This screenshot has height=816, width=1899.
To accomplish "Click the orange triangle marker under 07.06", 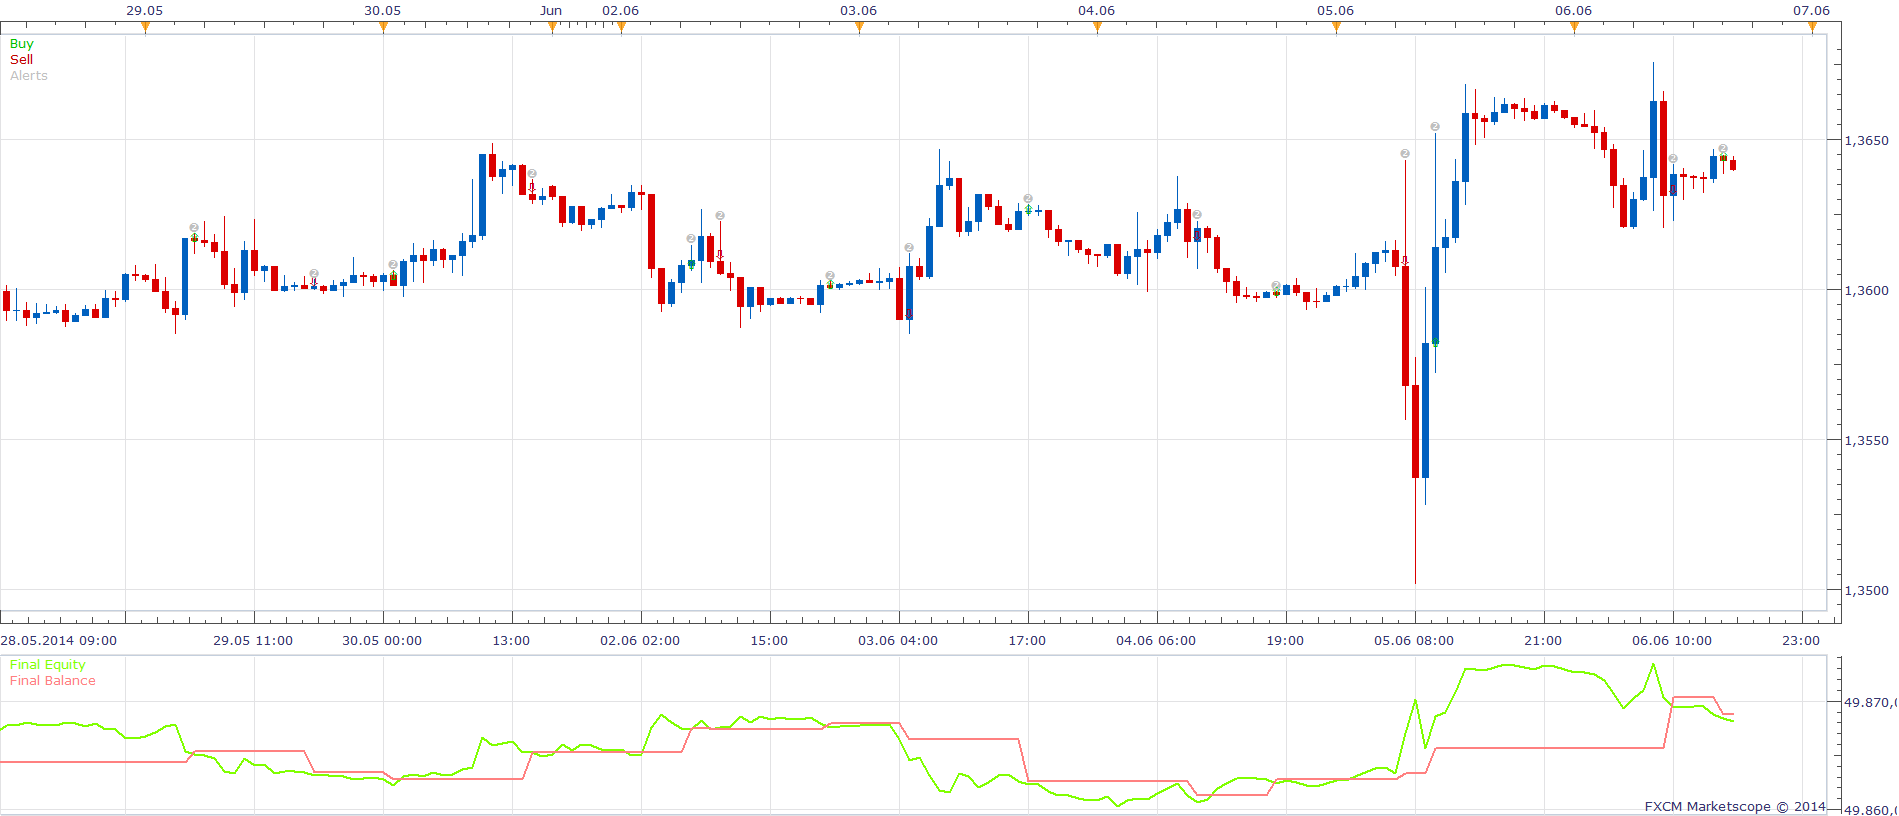I will click(1812, 28).
